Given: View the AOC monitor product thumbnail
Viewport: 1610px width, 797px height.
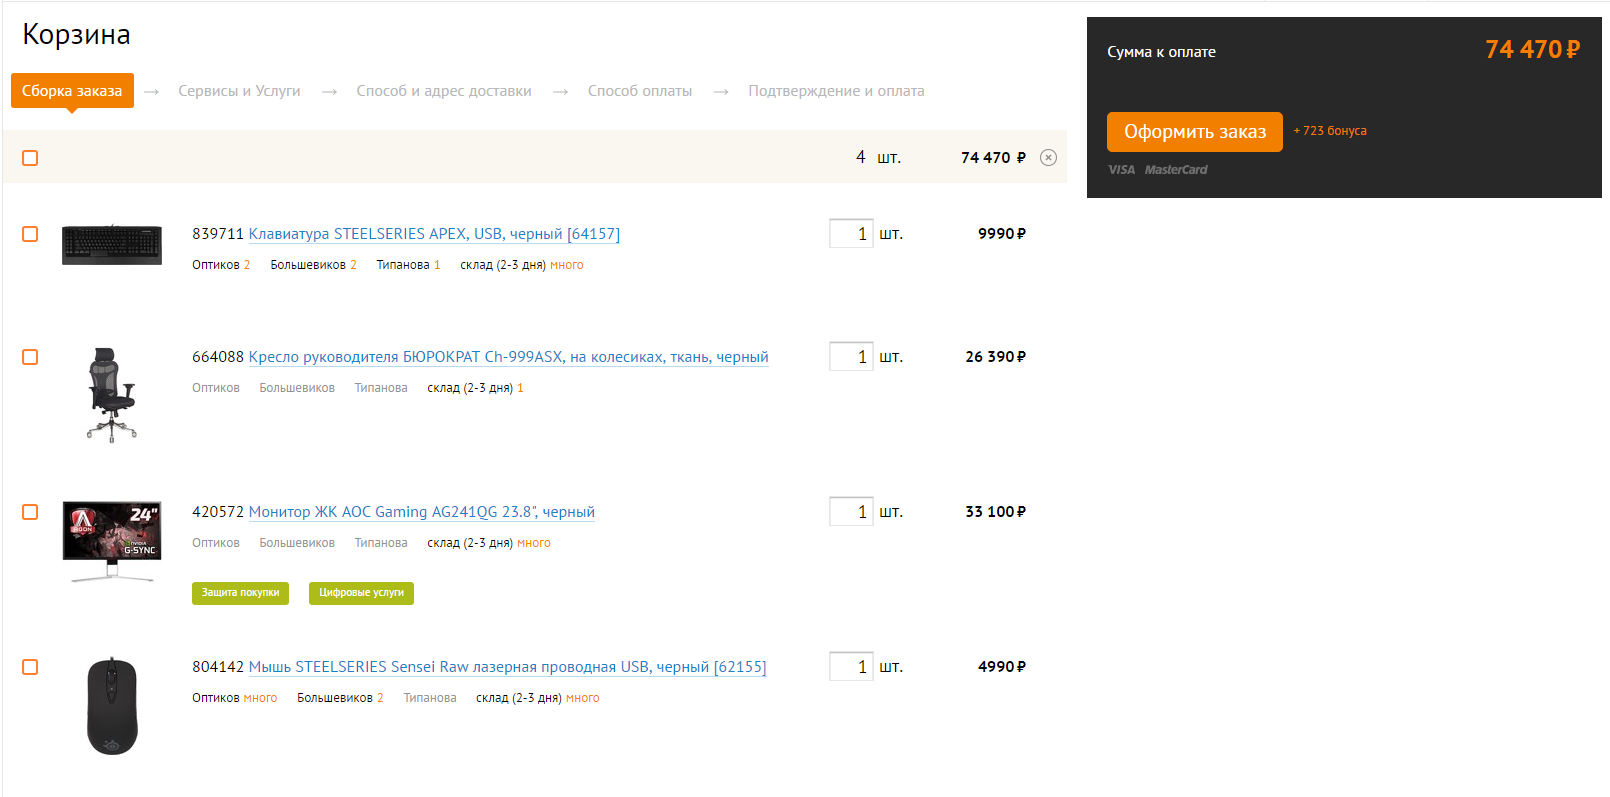Looking at the screenshot, I should tap(112, 541).
